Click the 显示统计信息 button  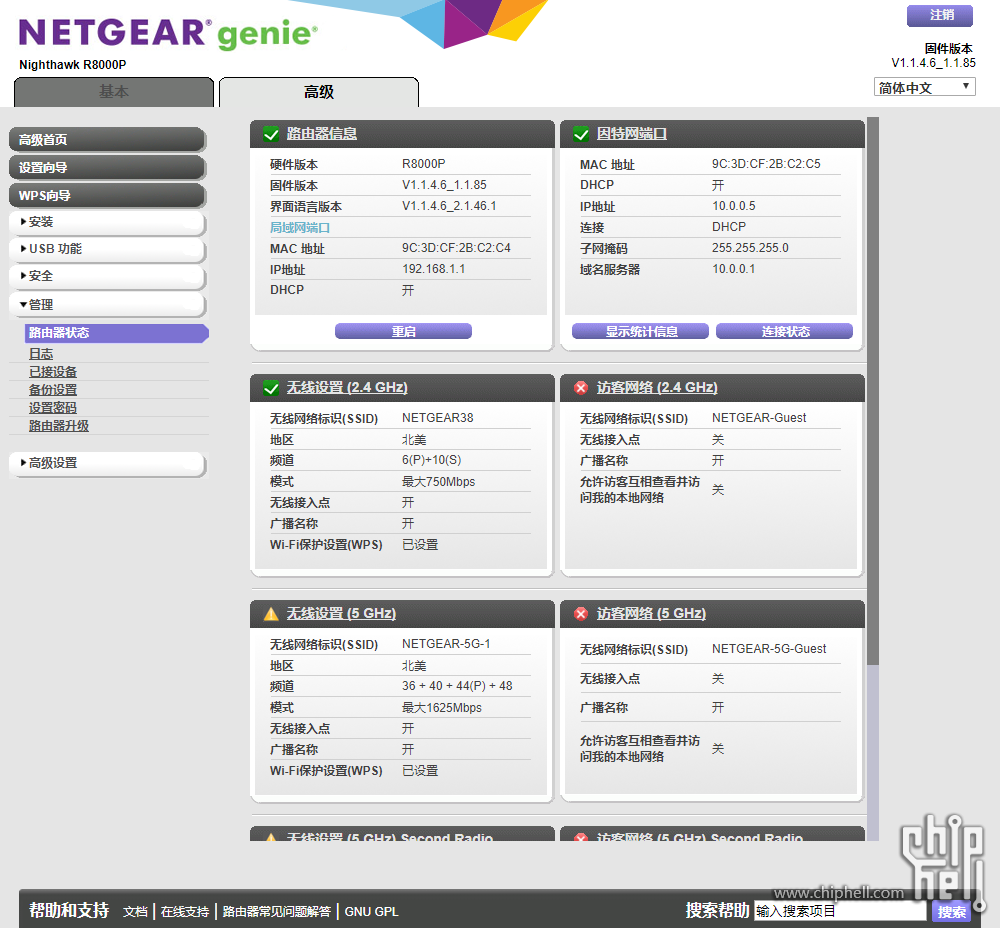(x=640, y=331)
